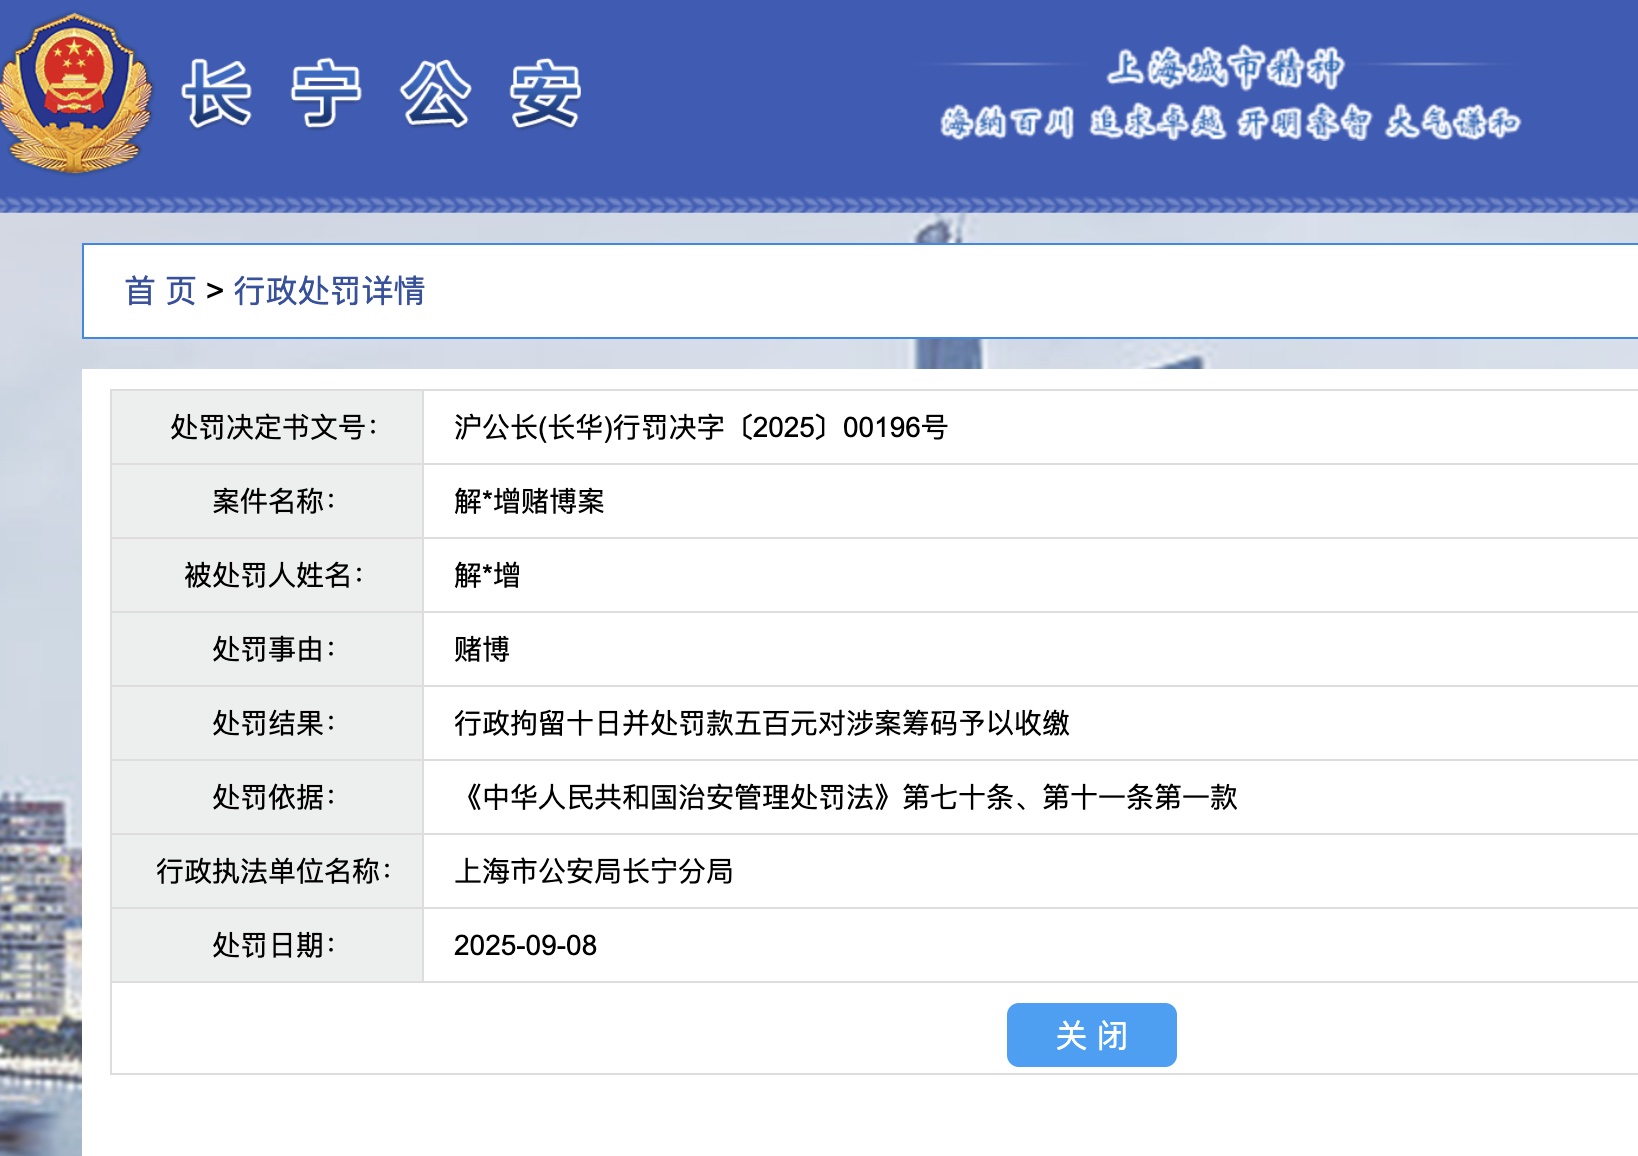Click the 处罚事由 label

click(x=274, y=649)
